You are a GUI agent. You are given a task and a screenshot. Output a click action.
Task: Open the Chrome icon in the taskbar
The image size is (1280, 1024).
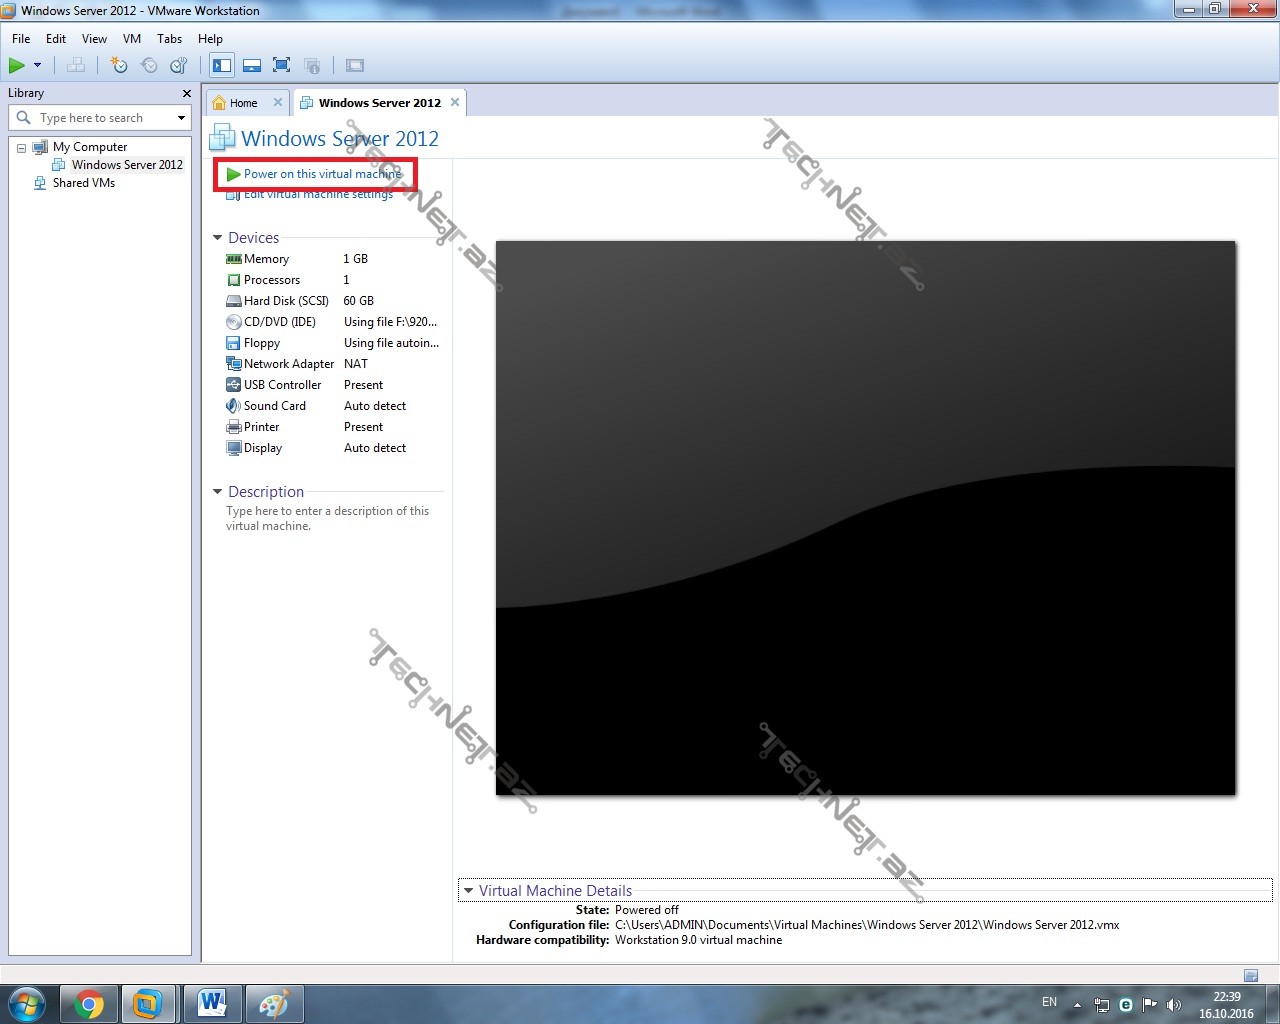click(x=89, y=1004)
